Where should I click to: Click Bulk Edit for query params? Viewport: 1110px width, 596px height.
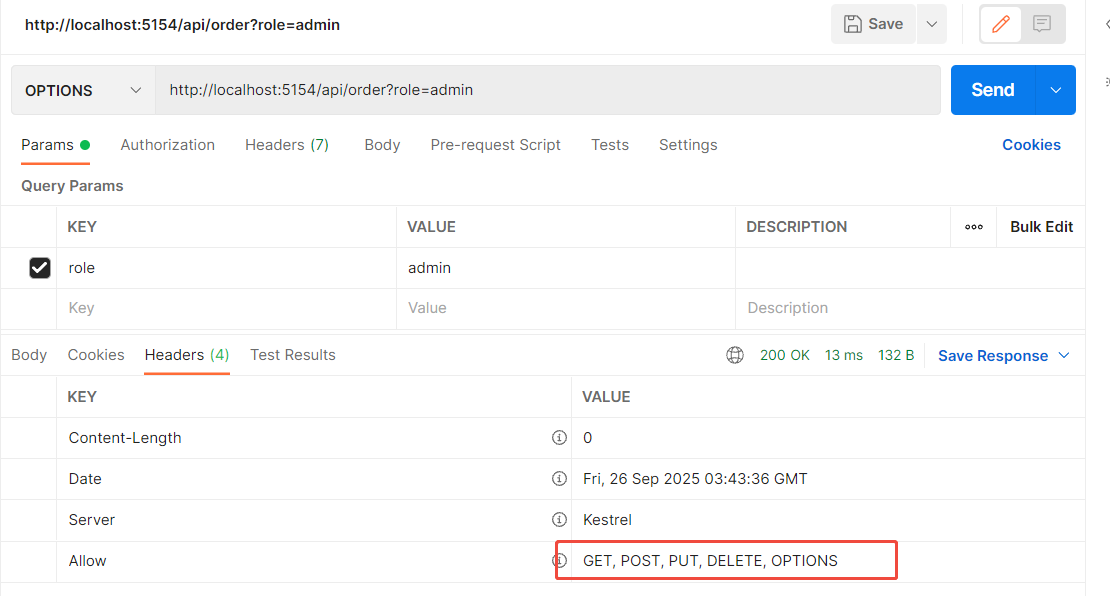1041,227
